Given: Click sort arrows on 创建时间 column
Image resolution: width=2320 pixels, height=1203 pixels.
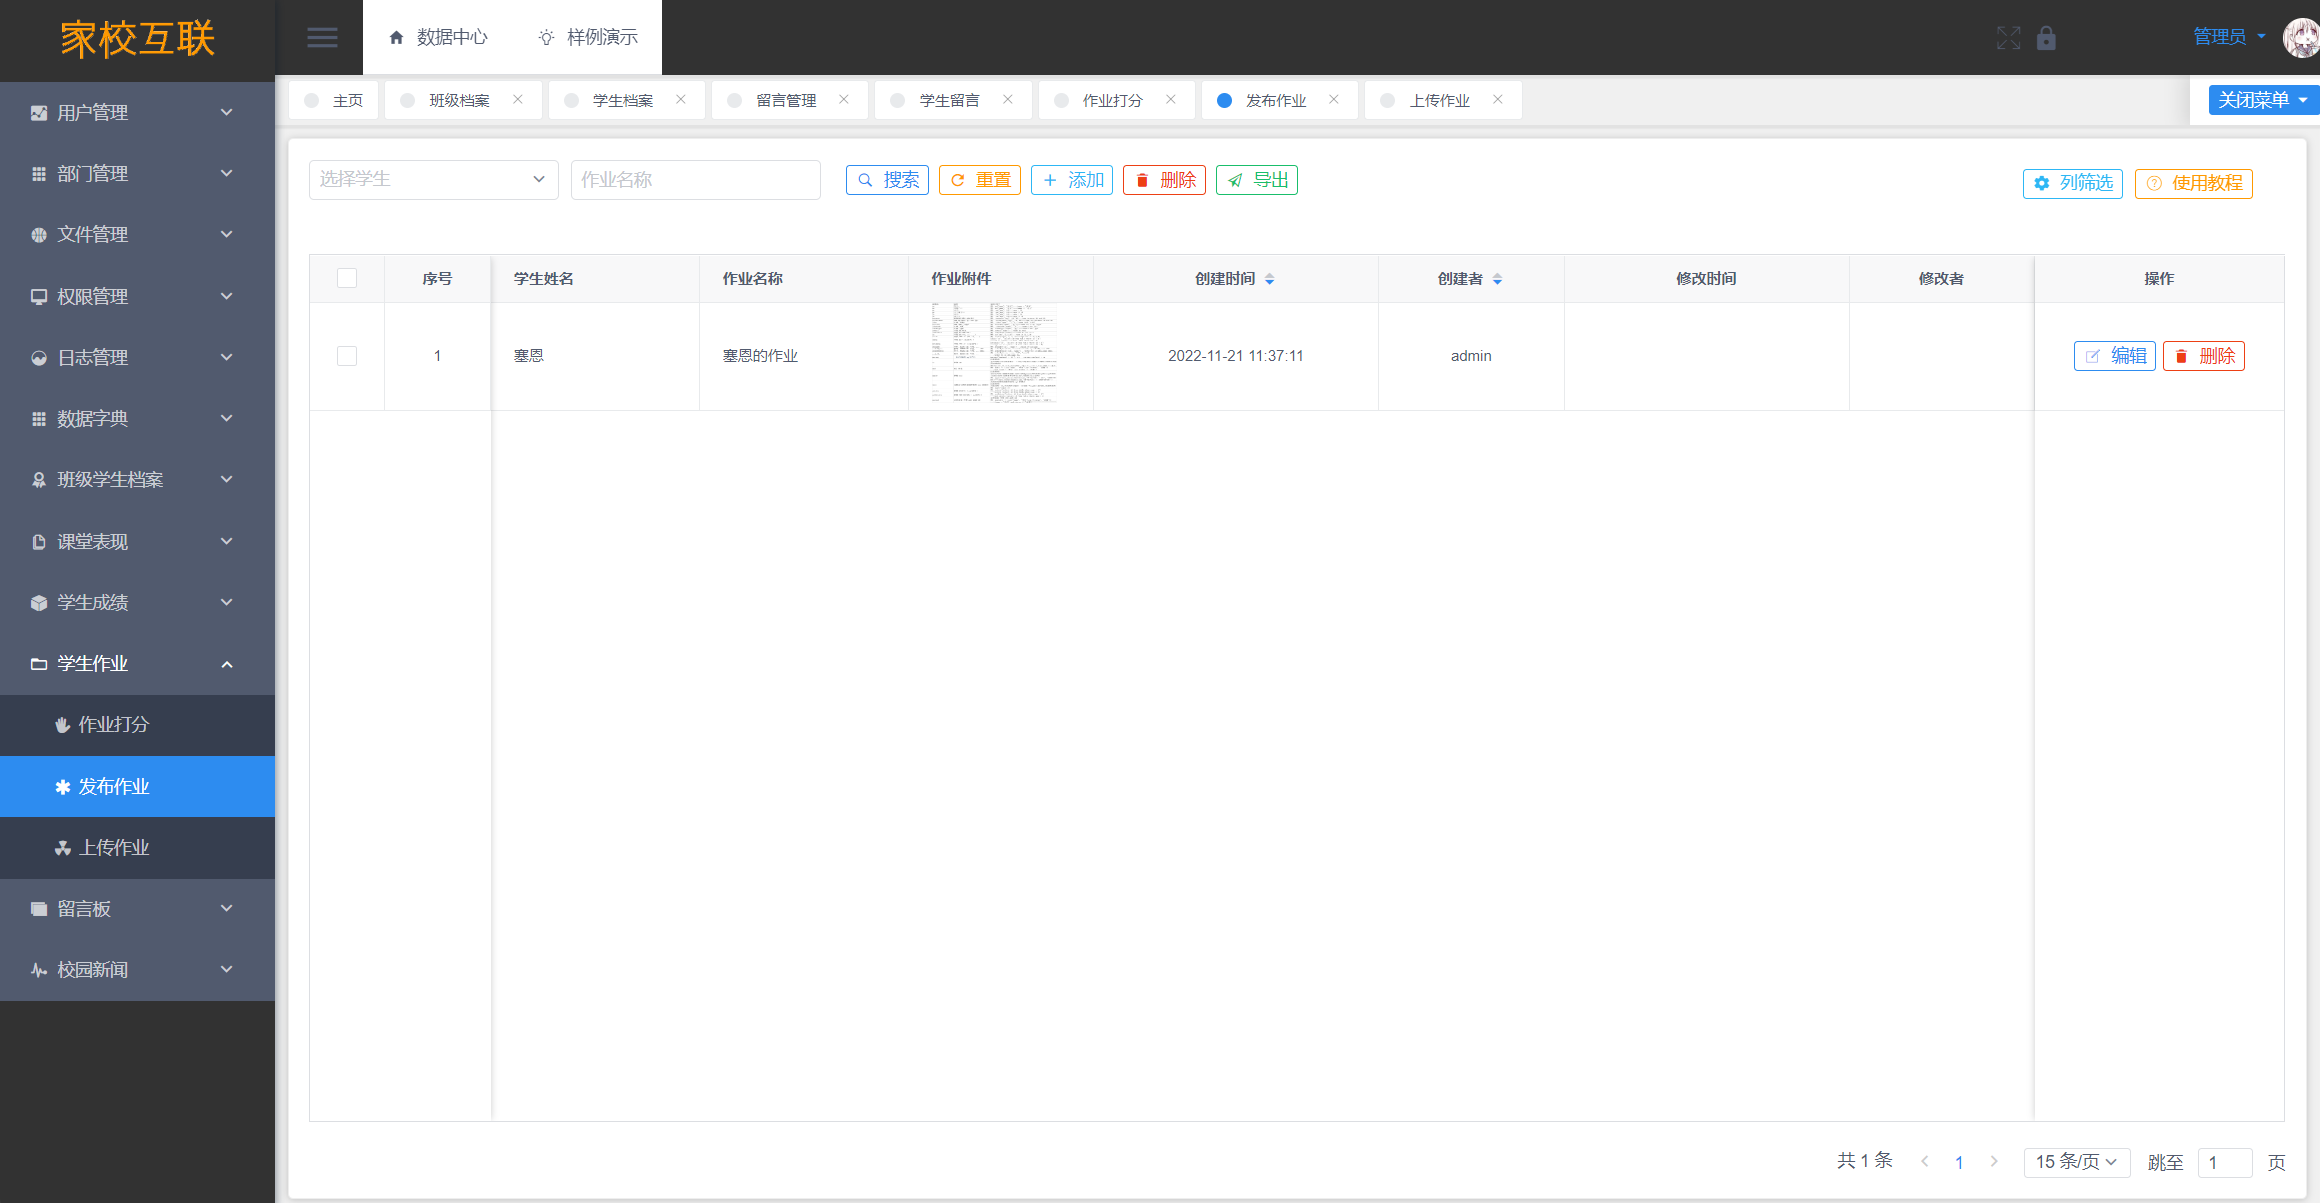Looking at the screenshot, I should tap(1269, 279).
